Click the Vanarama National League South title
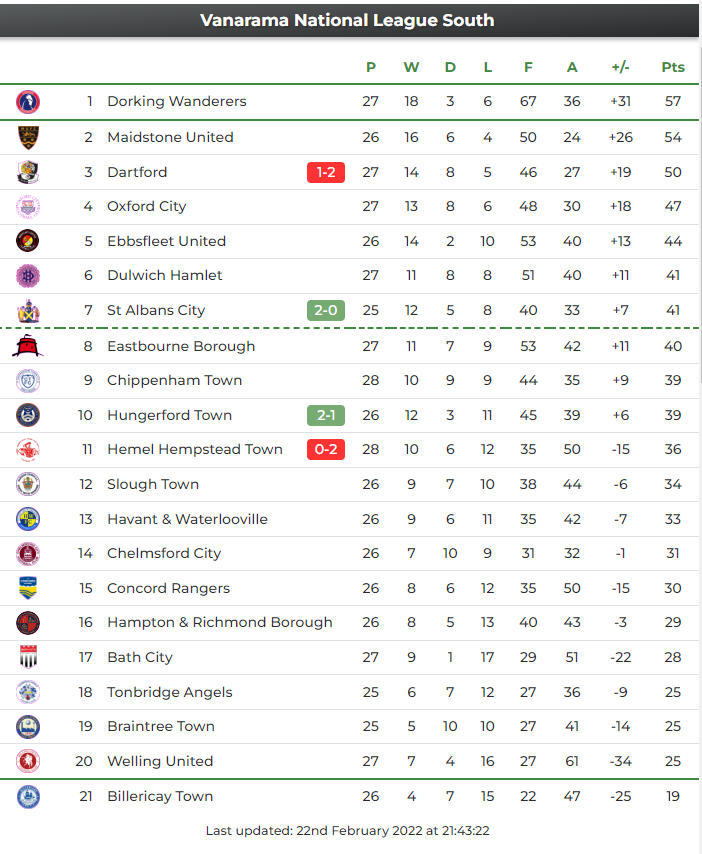The image size is (702, 854). pos(347,20)
